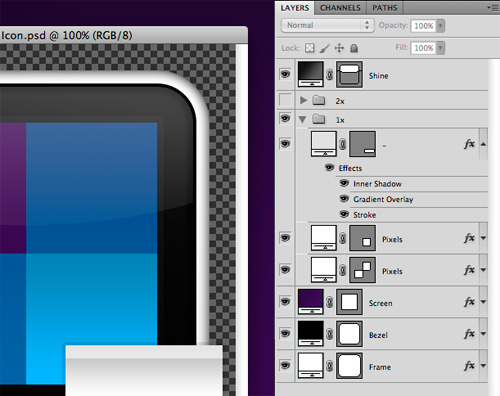Switch to the Paths tab

tap(385, 8)
